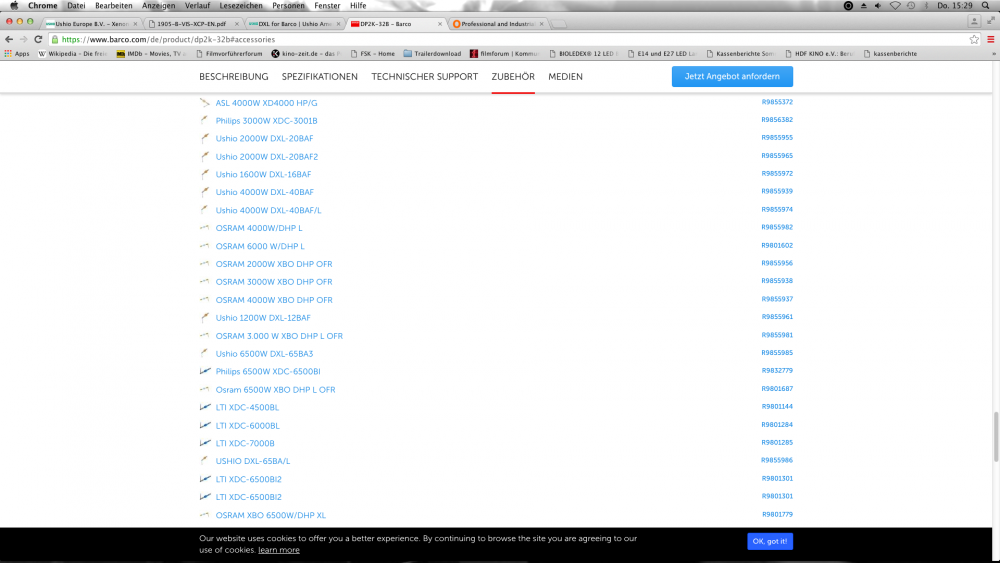Bookmark this page using the star icon

pyautogui.click(x=974, y=39)
